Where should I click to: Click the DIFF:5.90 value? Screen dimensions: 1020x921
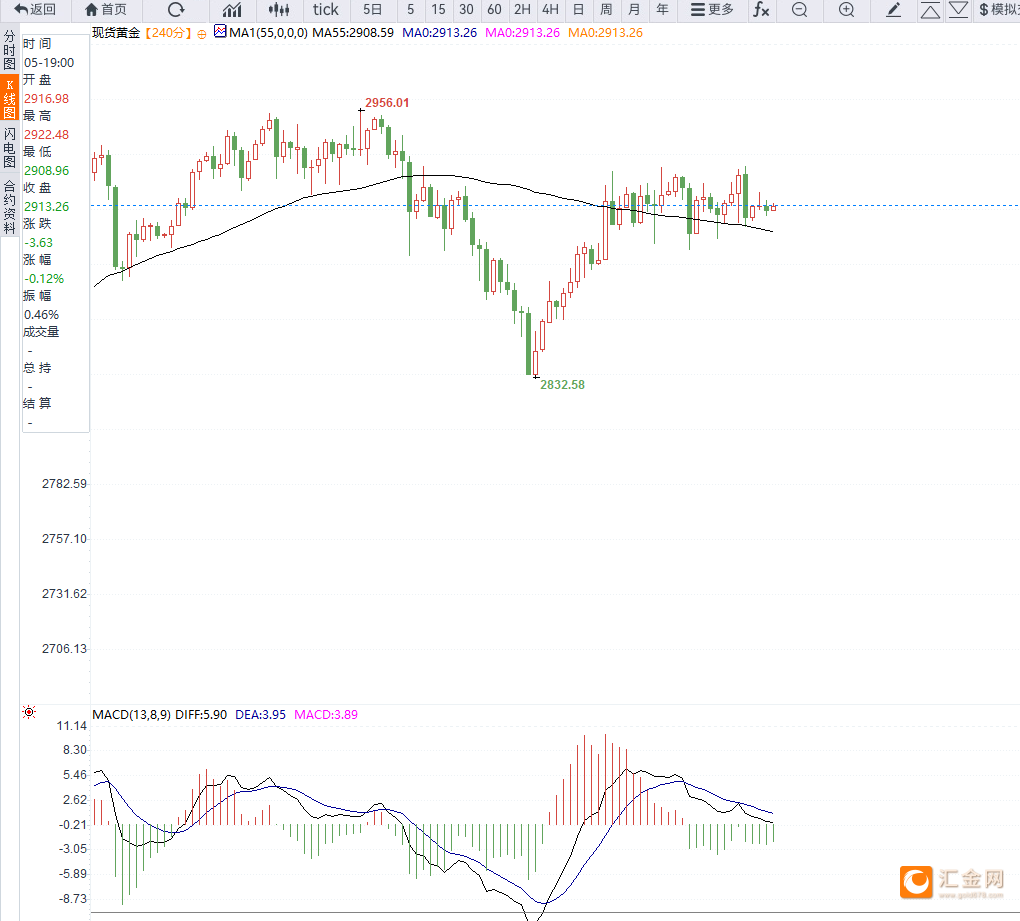click(201, 714)
